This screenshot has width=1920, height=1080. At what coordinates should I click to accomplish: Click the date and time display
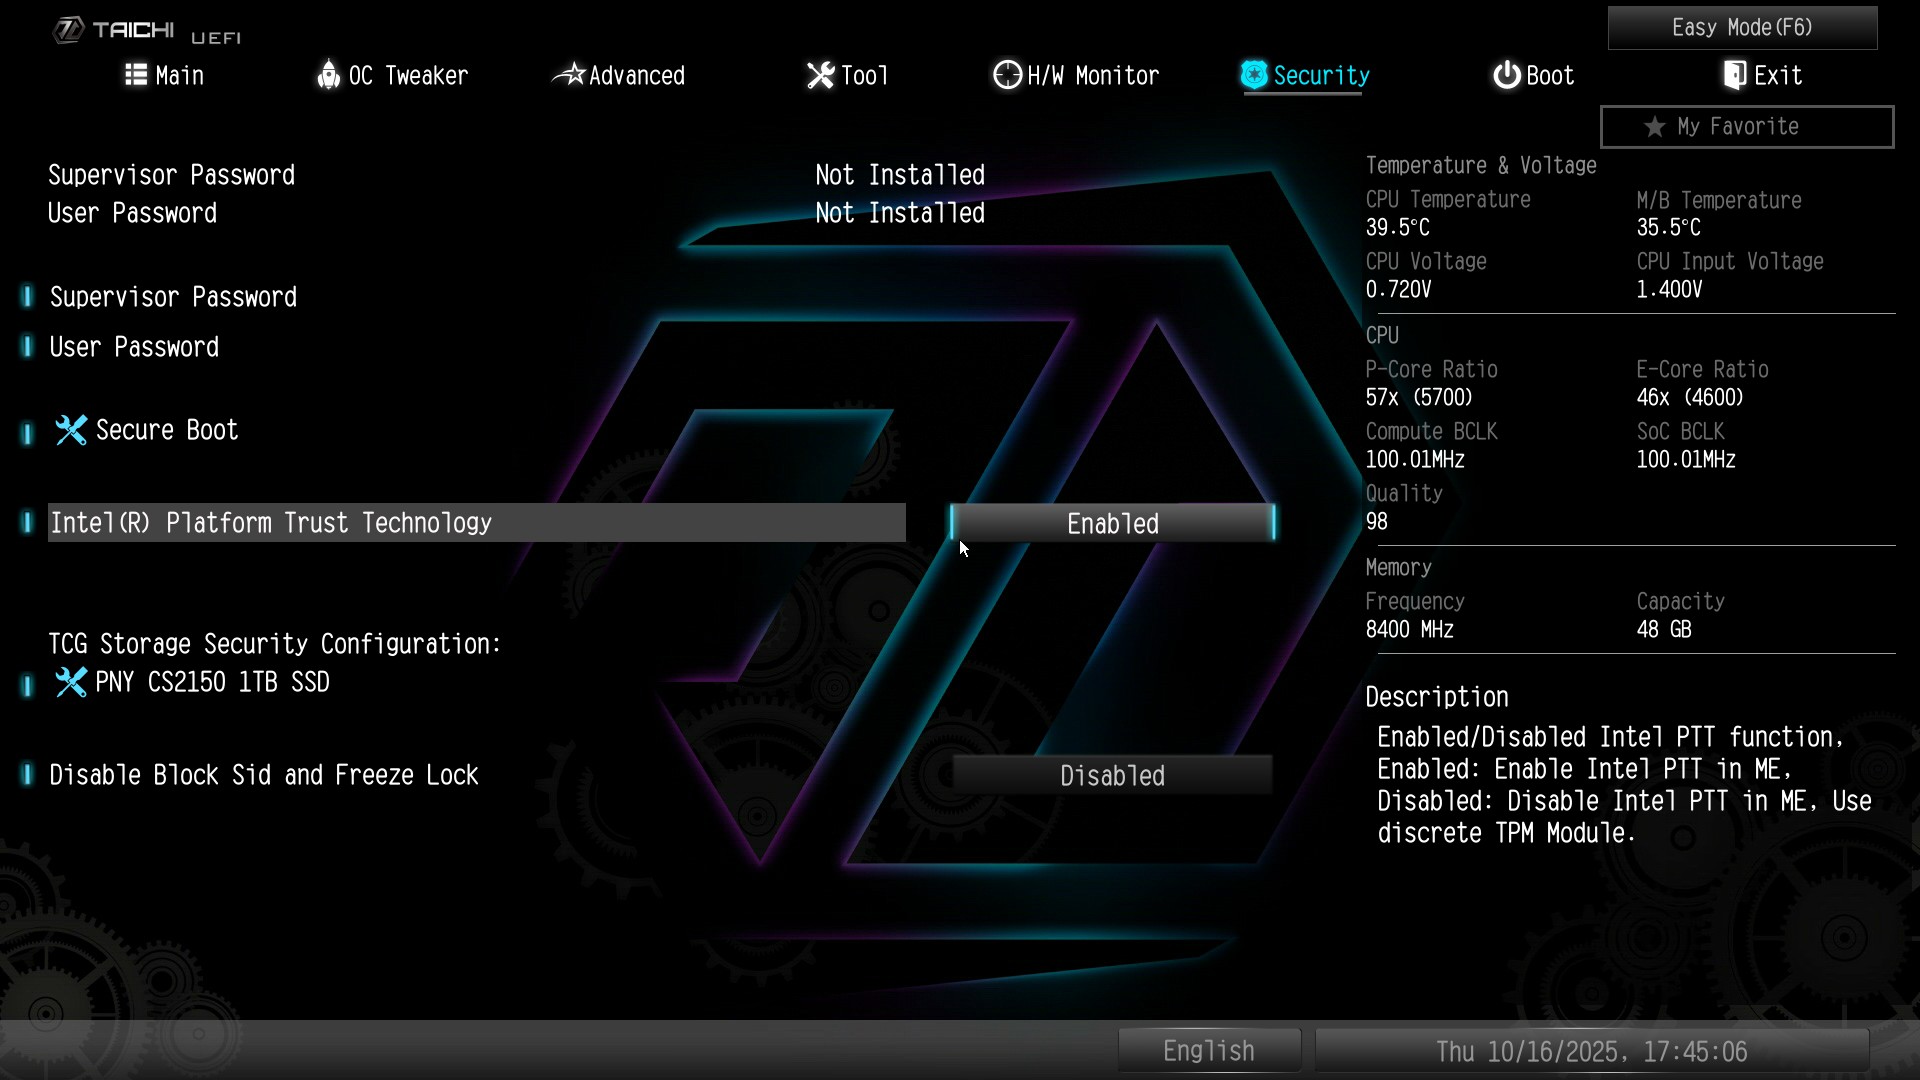pyautogui.click(x=1591, y=1051)
